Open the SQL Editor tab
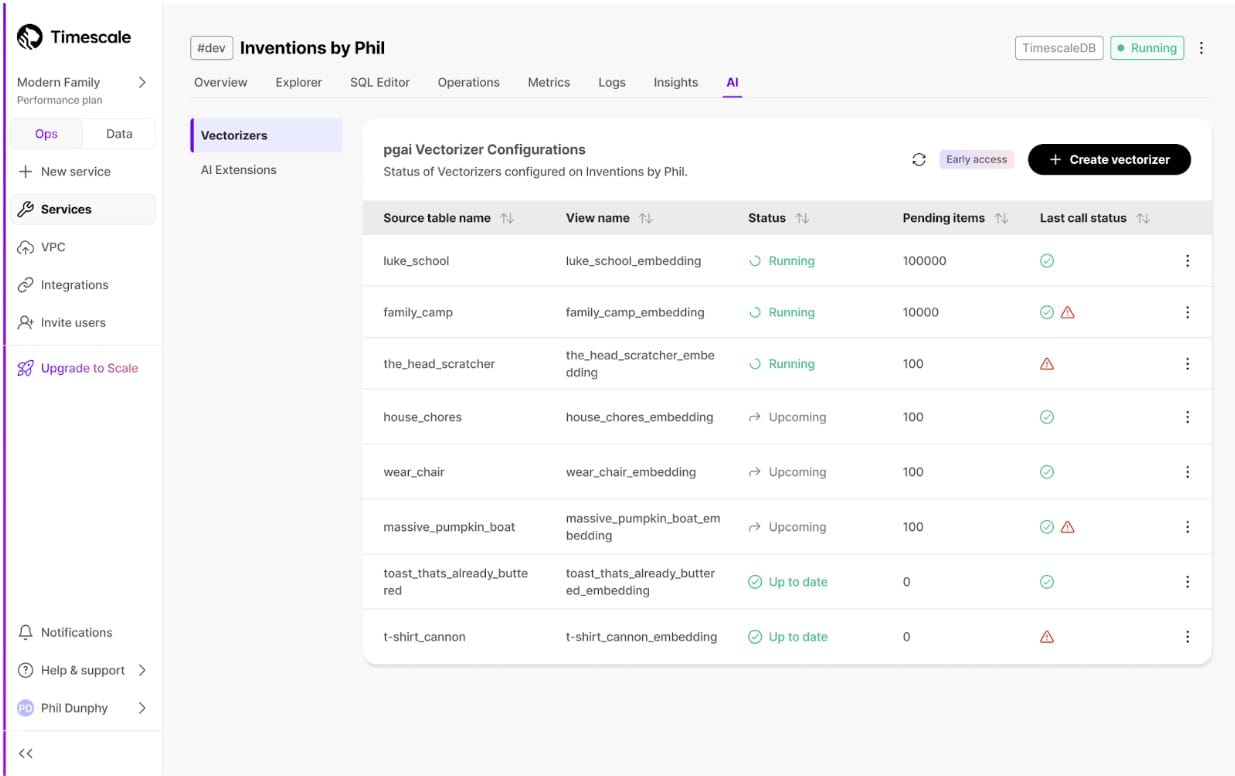This screenshot has width=1235, height=776. click(x=379, y=82)
